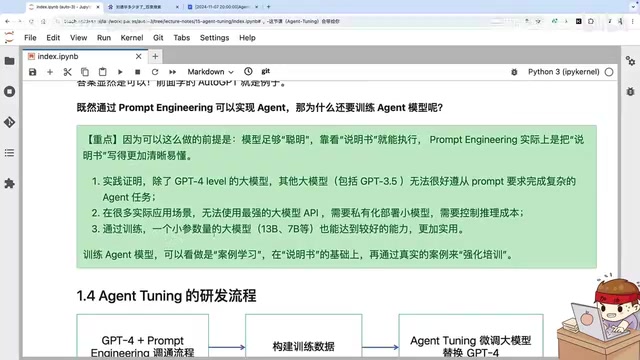Click list item 3 mentioning 13B、7B
The height and width of the screenshot is (360, 640).
pos(278,229)
